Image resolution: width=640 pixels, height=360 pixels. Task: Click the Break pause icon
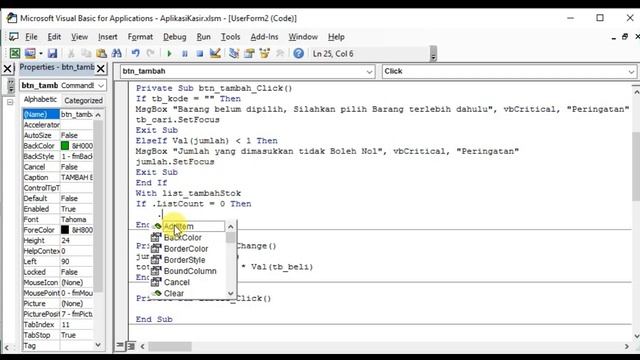[x=184, y=53]
